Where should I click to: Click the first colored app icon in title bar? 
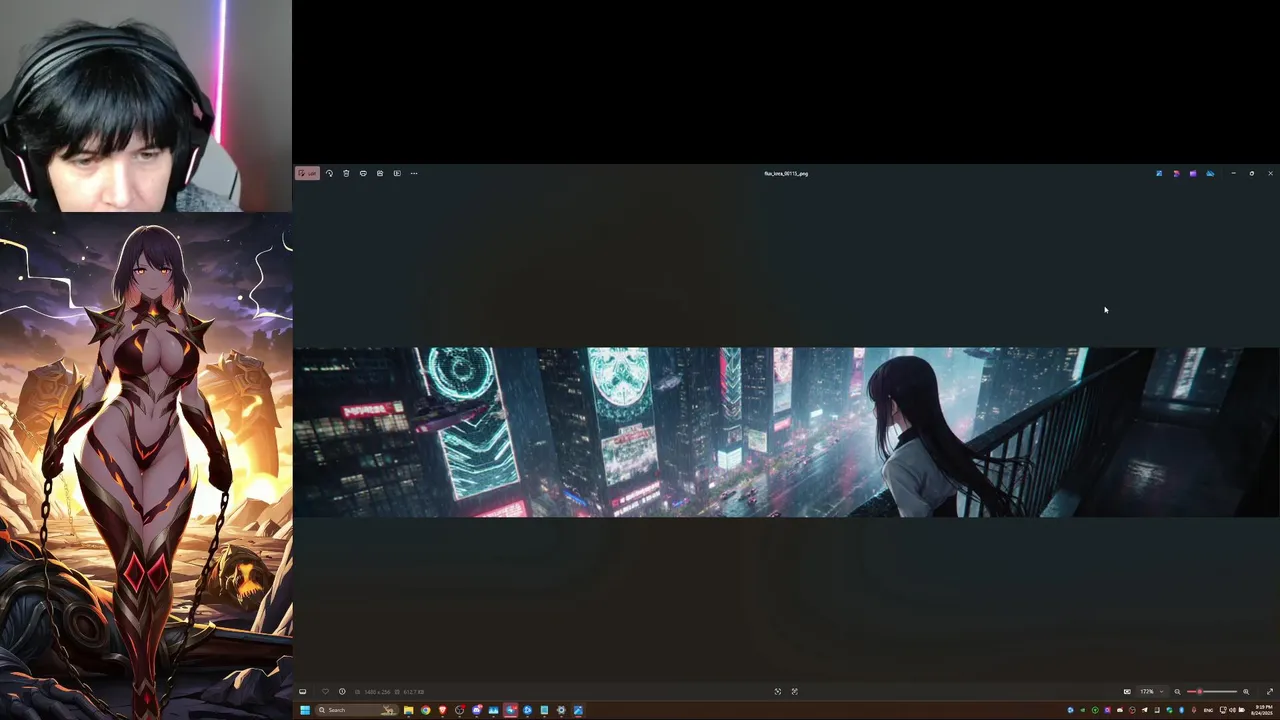1159,173
